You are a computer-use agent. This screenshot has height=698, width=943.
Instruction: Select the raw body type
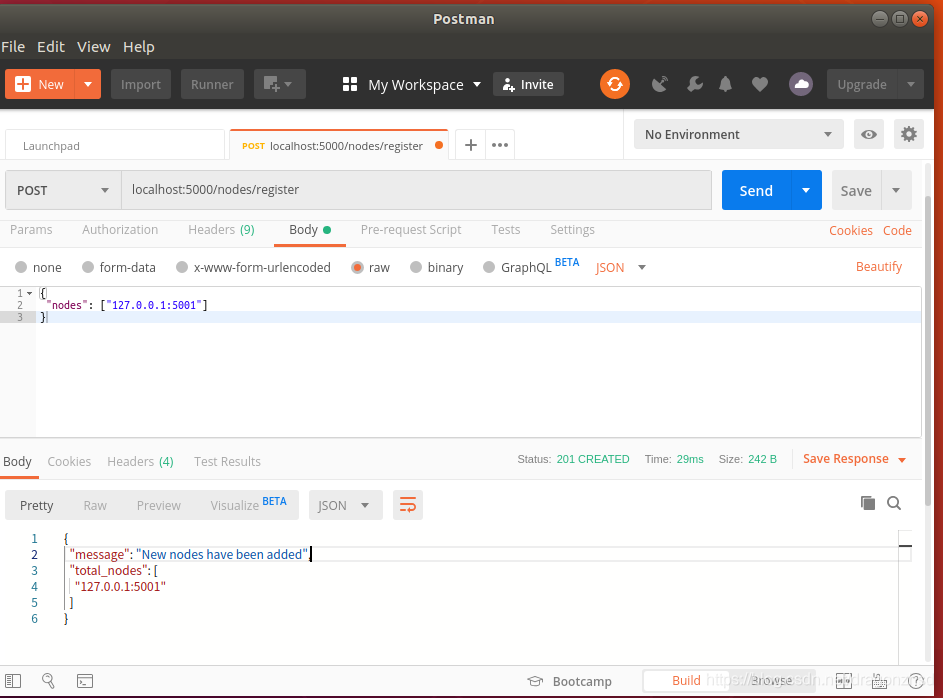tap(357, 267)
